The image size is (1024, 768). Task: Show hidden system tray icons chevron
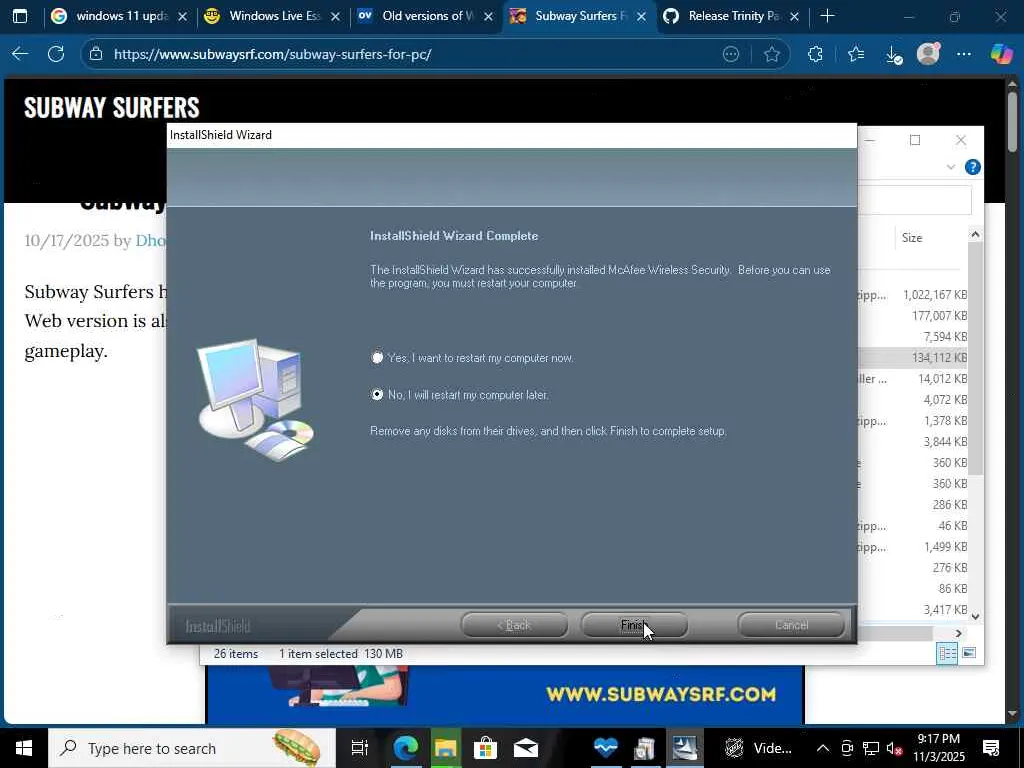(x=823, y=748)
